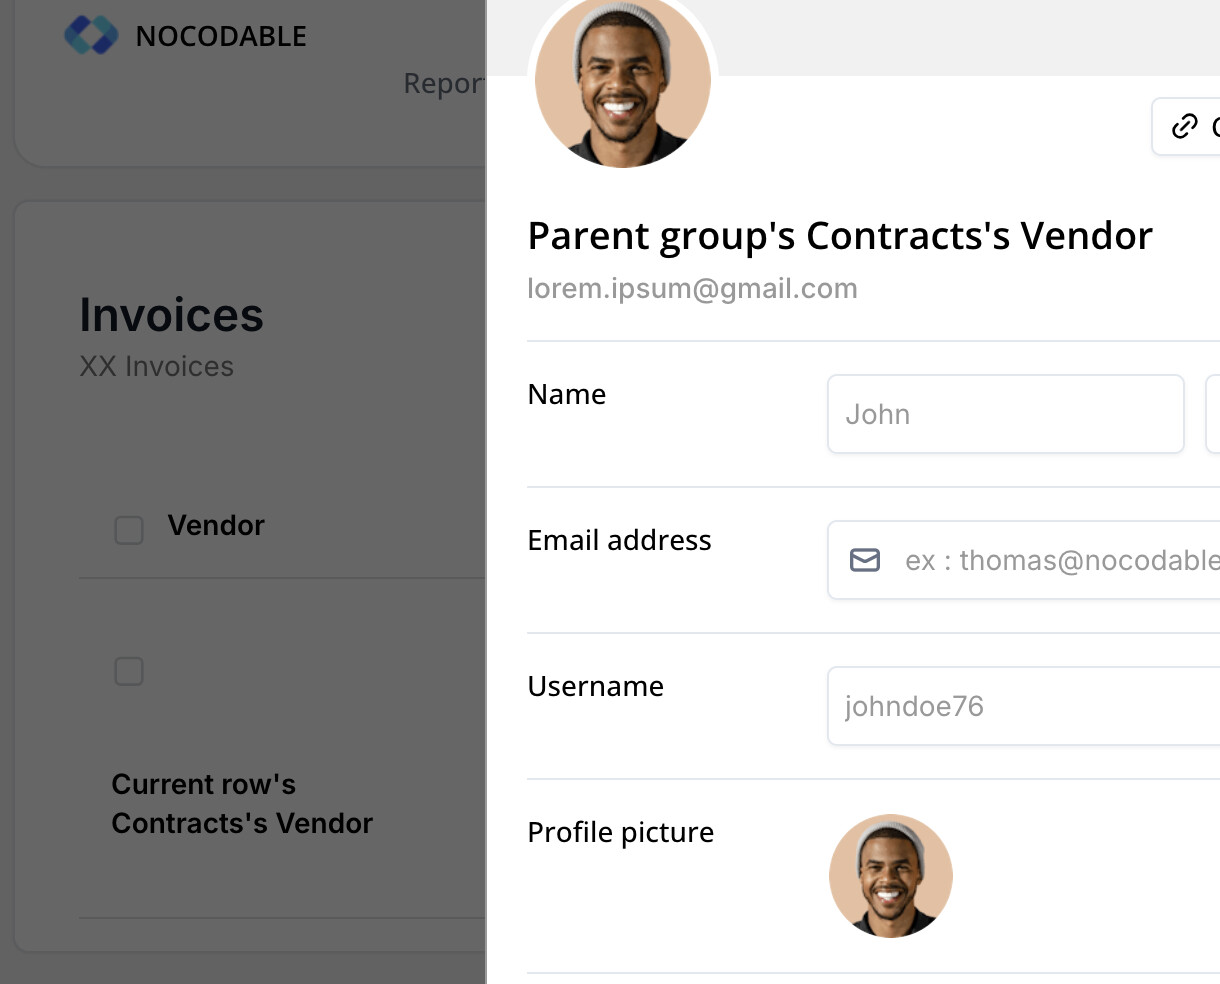Click the Profile picture label

tap(621, 833)
